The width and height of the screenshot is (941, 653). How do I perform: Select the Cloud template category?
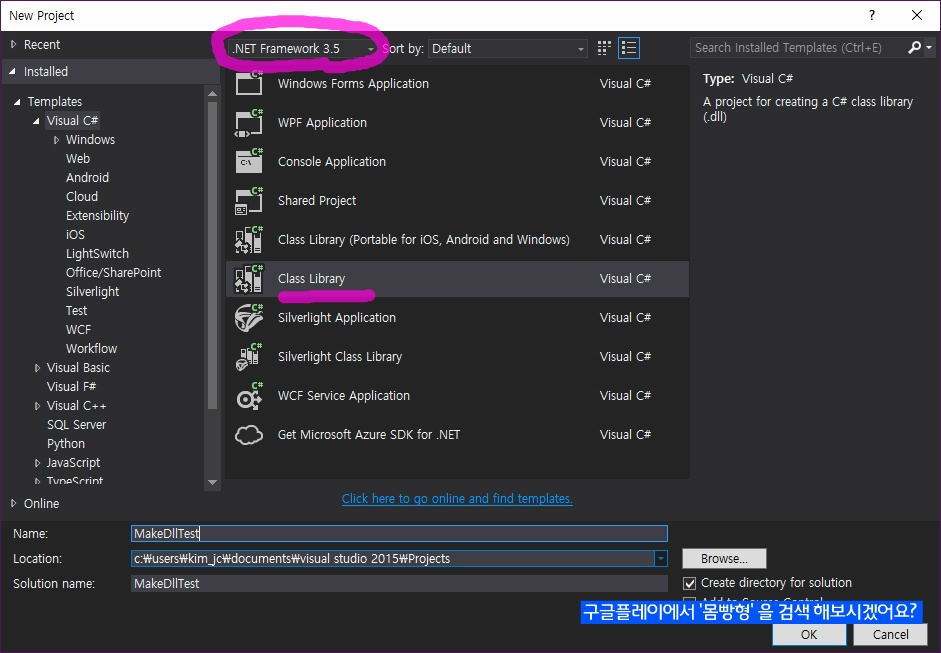82,196
